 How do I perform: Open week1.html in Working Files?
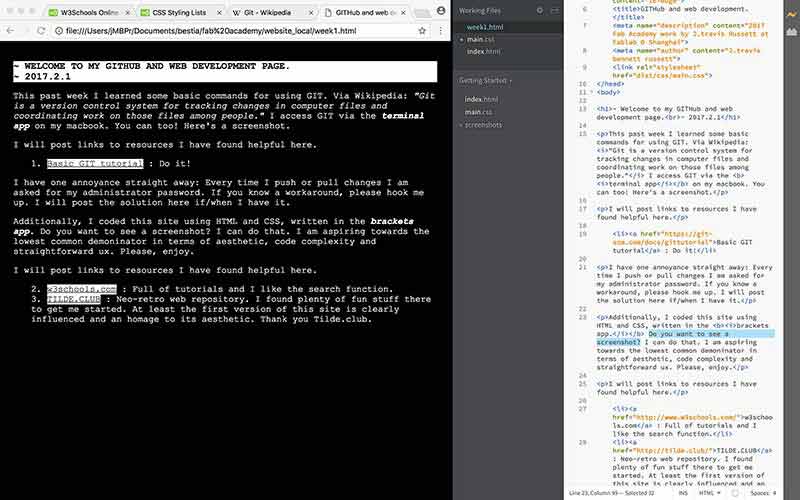(x=485, y=27)
